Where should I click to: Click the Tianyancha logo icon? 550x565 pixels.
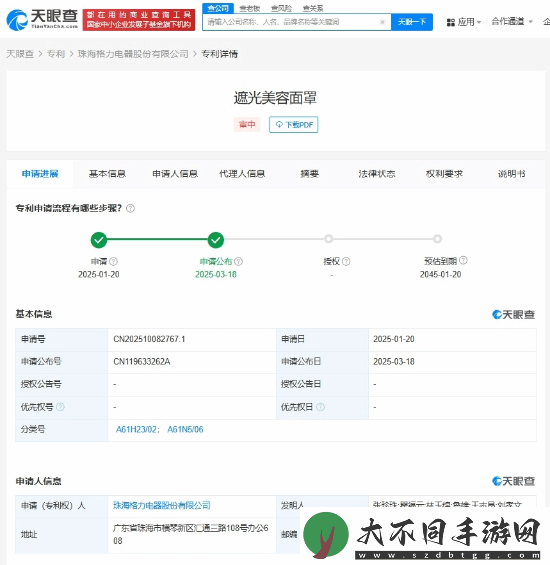(17, 19)
